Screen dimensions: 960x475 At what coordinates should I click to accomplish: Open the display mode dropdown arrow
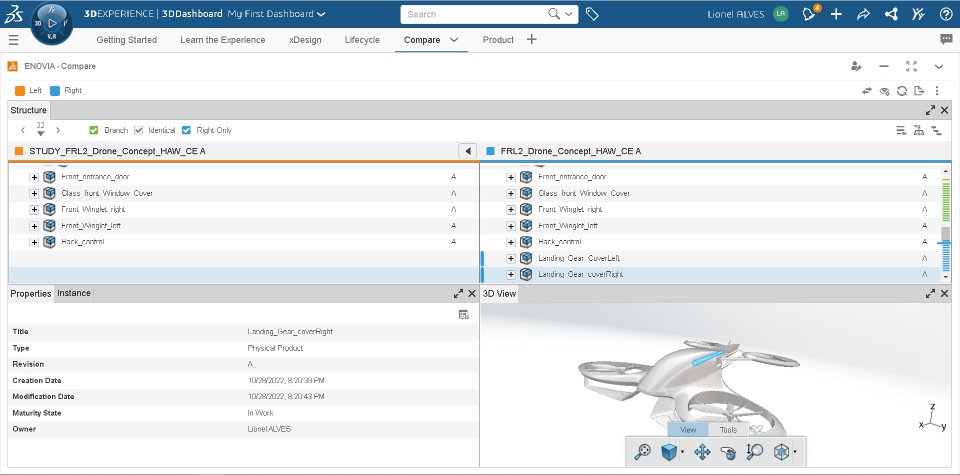(794, 452)
